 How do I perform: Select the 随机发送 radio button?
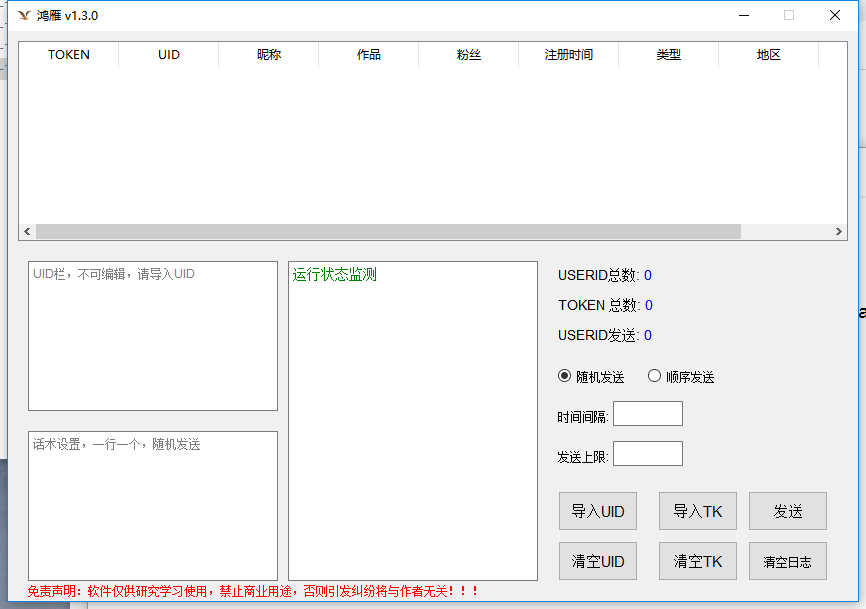pos(565,376)
